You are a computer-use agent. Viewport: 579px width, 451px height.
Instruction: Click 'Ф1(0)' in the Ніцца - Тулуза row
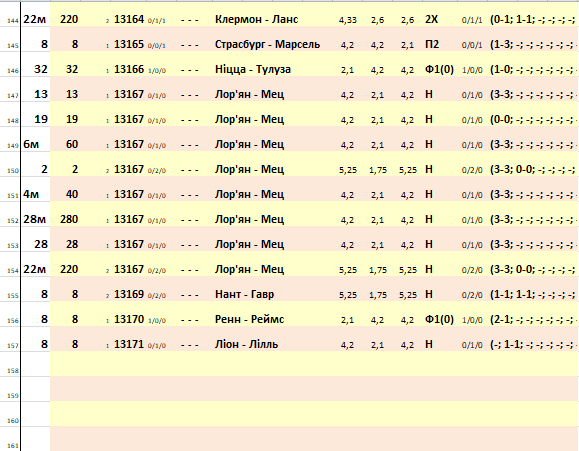click(x=439, y=69)
